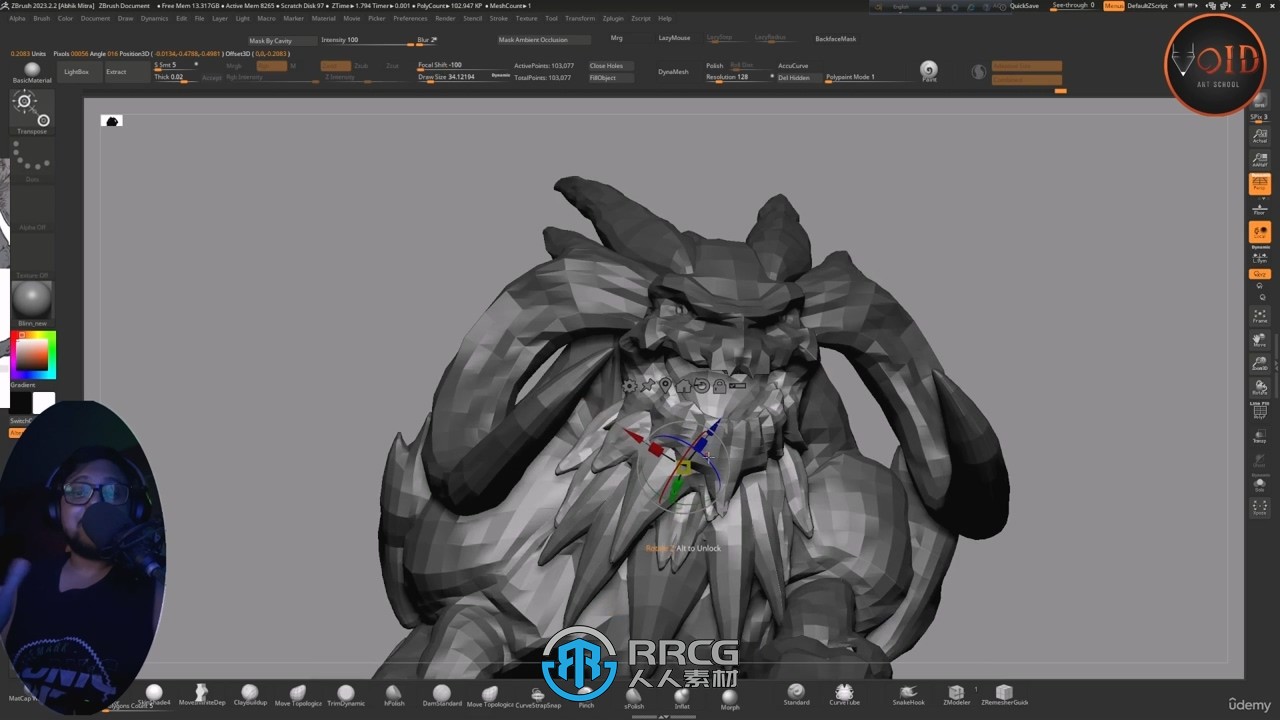Viewport: 1280px width, 720px height.
Task: Open the Zplugin menu
Action: pos(613,18)
